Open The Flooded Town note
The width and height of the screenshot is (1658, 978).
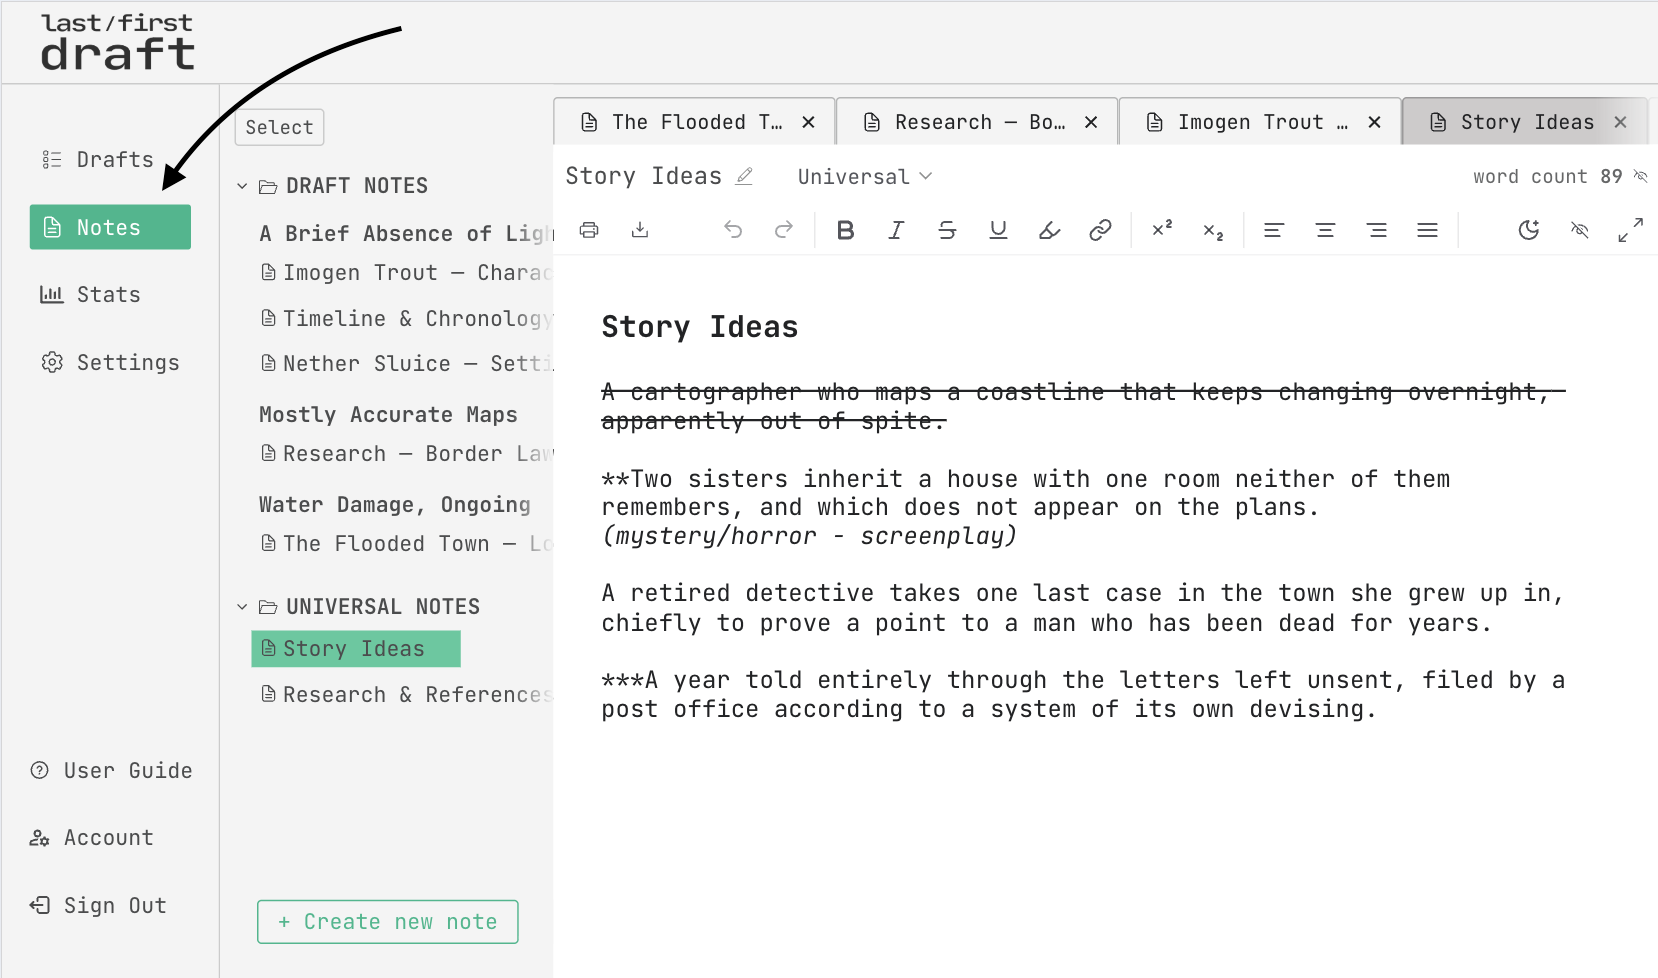pos(406,544)
